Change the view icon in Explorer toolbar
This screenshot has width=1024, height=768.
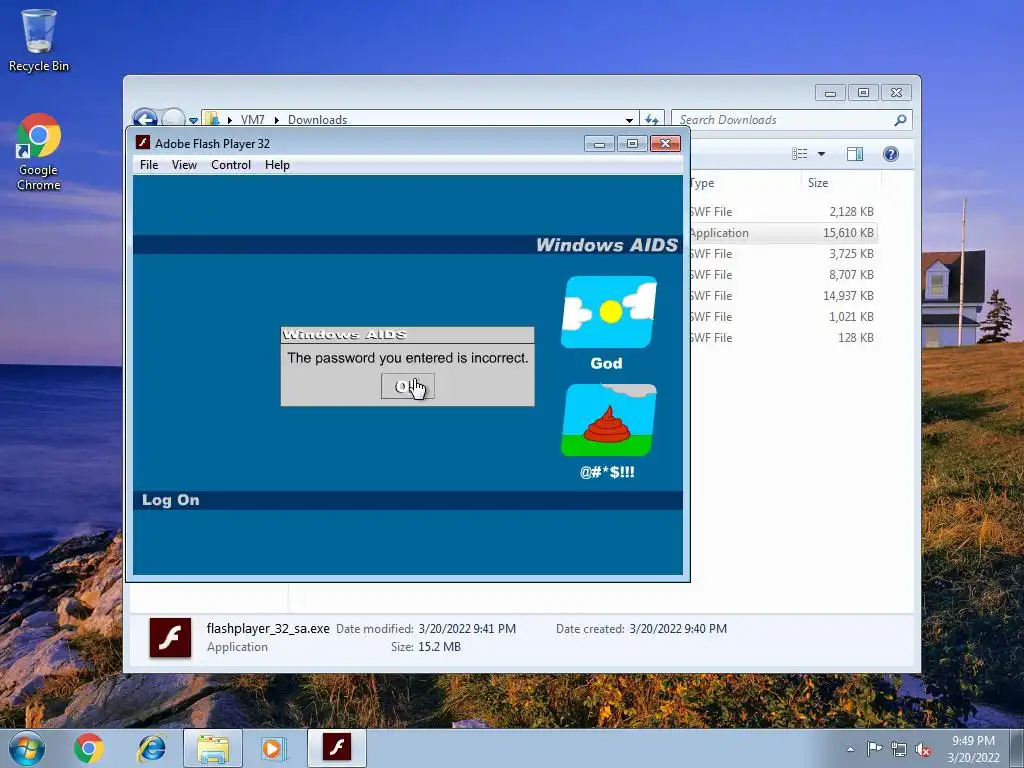click(x=799, y=153)
